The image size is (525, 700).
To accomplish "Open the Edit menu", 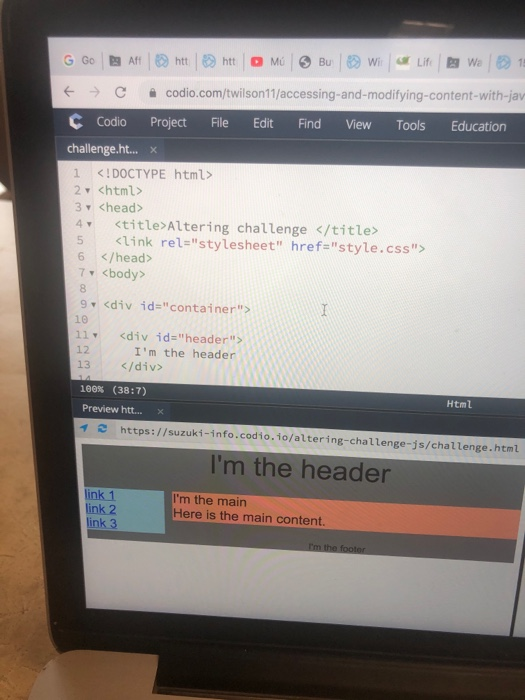I will (x=263, y=123).
